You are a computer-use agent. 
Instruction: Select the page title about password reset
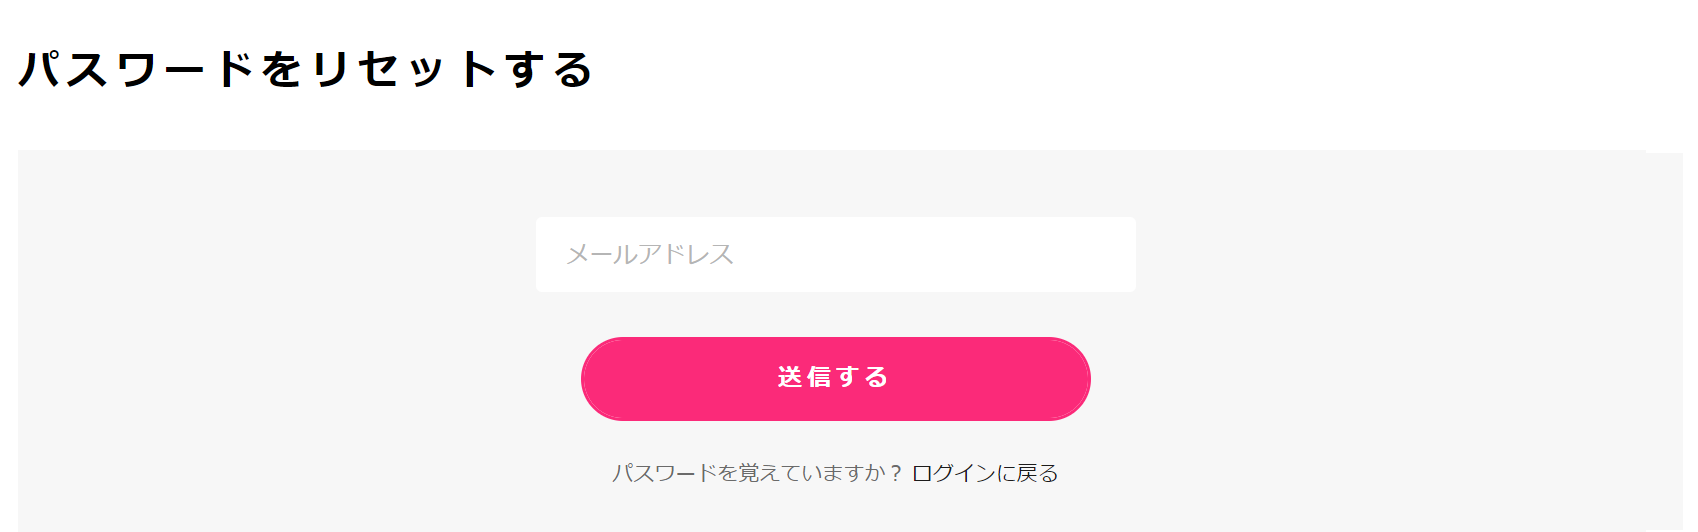[x=306, y=70]
